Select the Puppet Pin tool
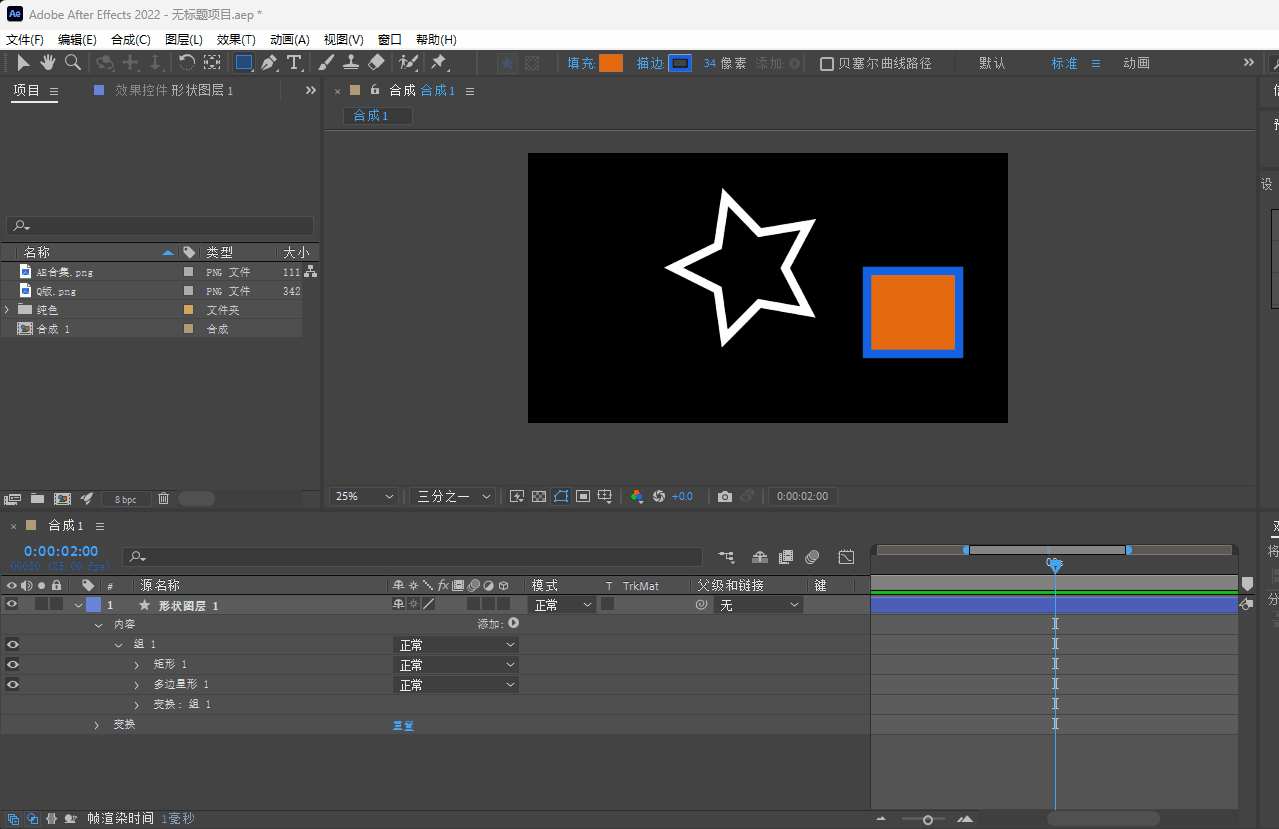Image resolution: width=1279 pixels, height=829 pixels. 438,63
